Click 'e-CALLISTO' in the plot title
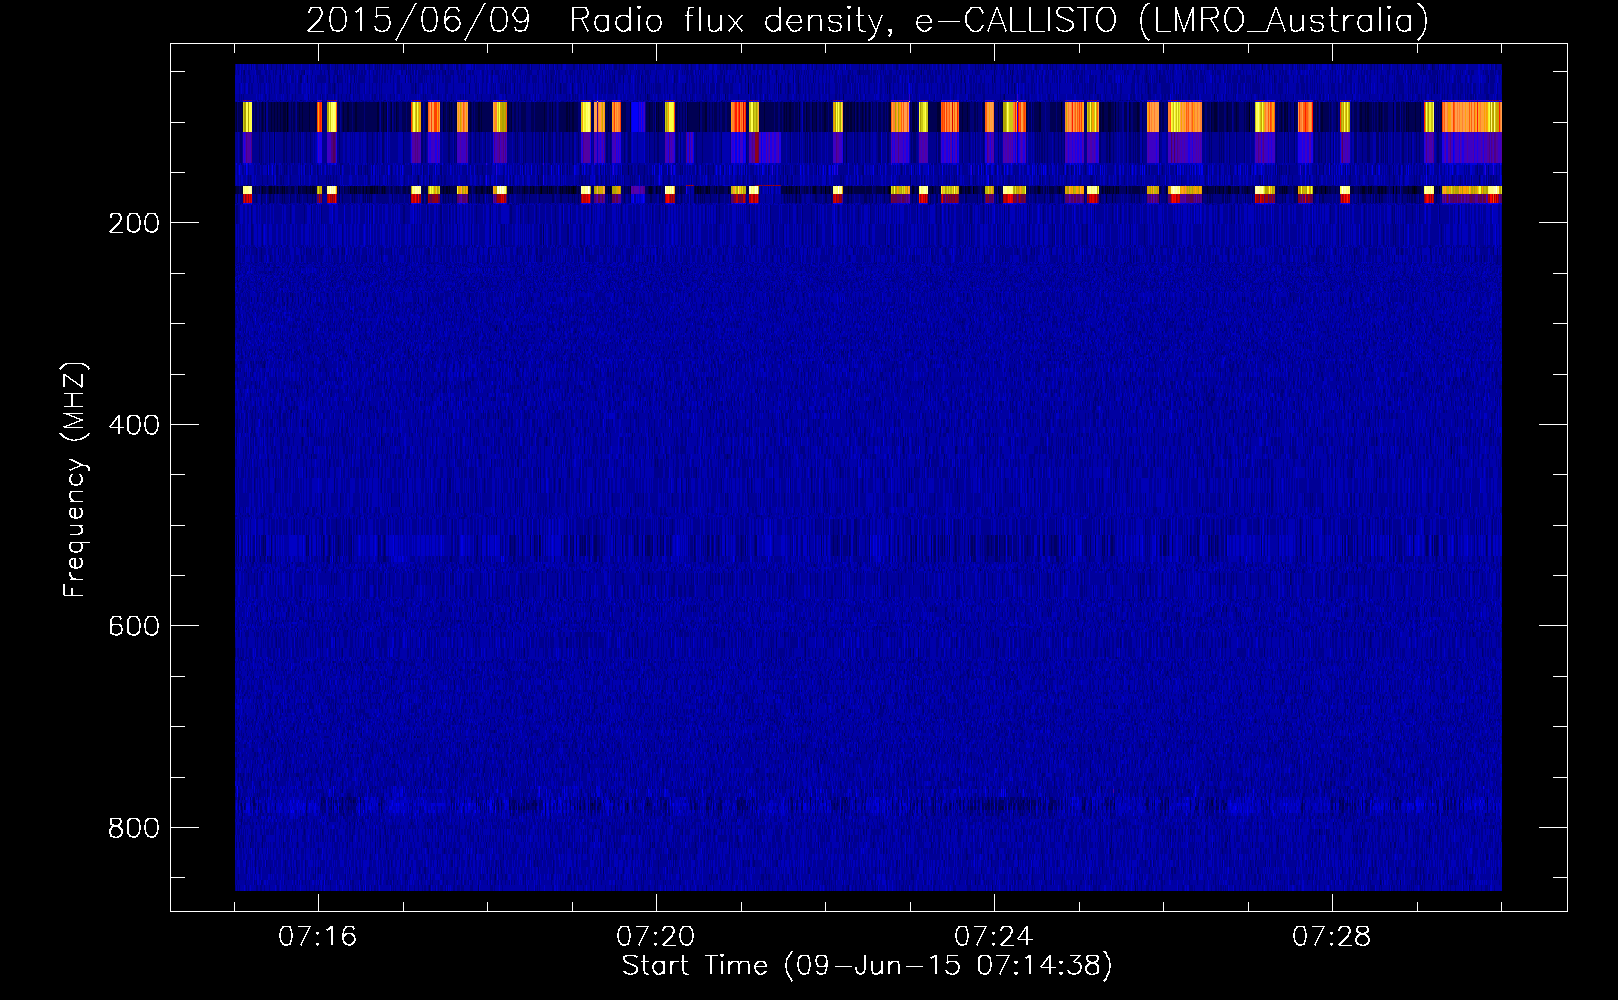The height and width of the screenshot is (1000, 1618). 1016,20
